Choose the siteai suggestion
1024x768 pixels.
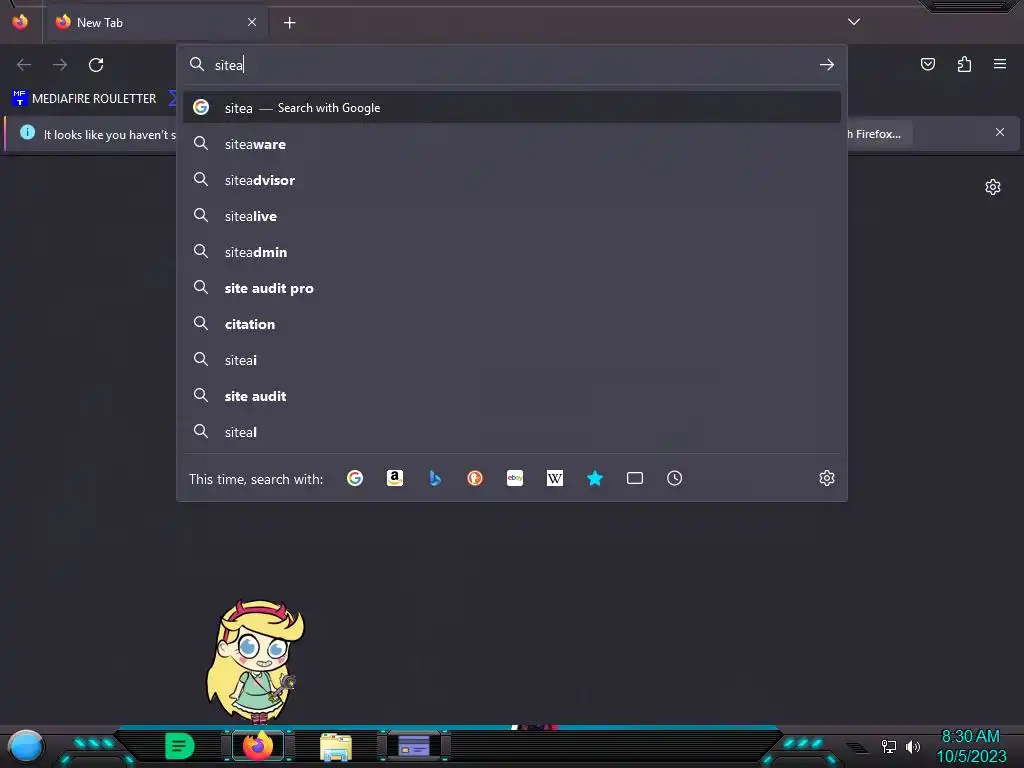[x=512, y=360]
